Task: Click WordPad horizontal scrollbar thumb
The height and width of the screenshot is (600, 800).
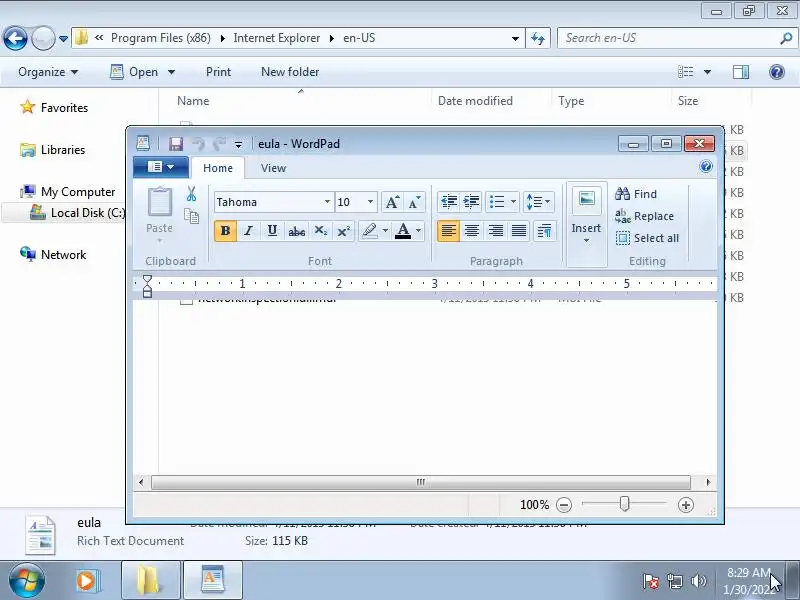Action: [421, 482]
